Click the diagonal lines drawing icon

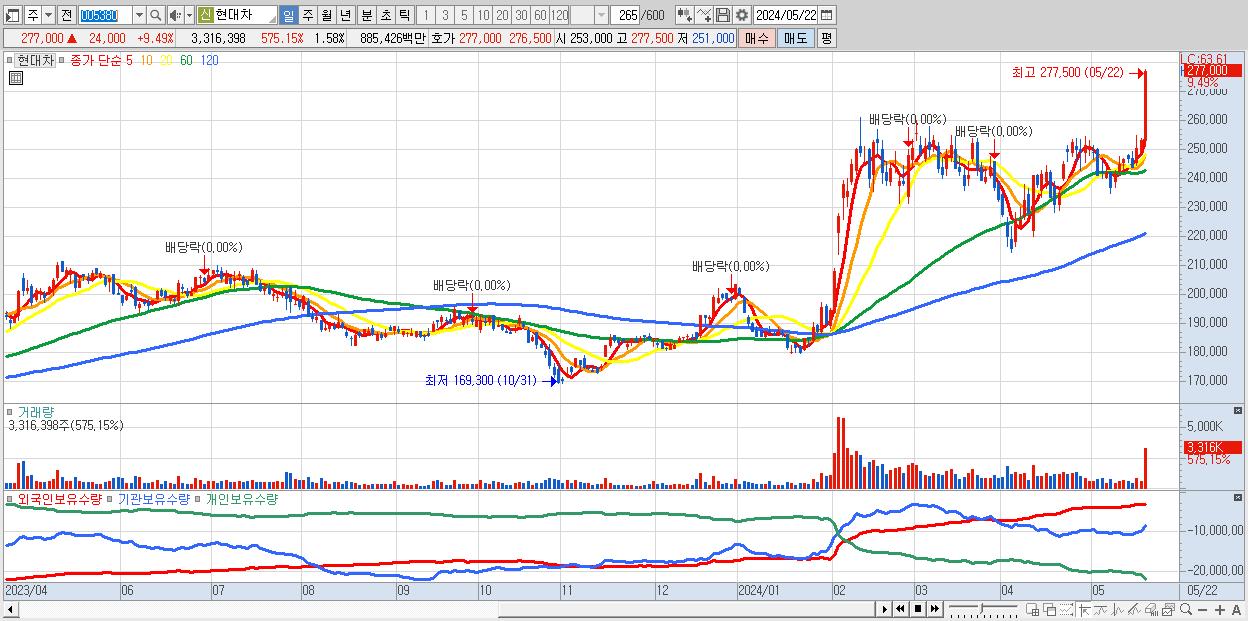1135,609
